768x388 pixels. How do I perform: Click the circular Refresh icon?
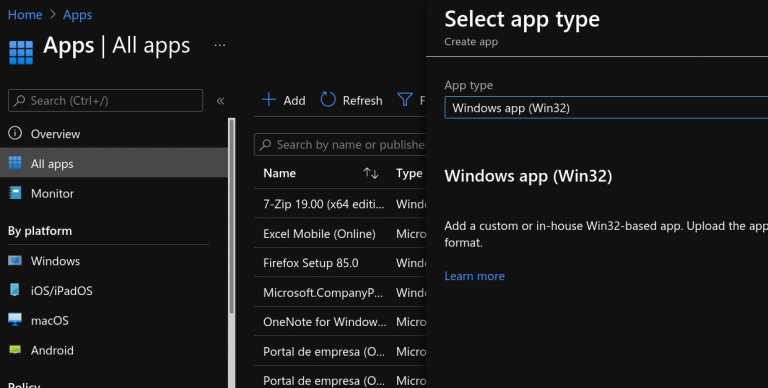tap(328, 99)
